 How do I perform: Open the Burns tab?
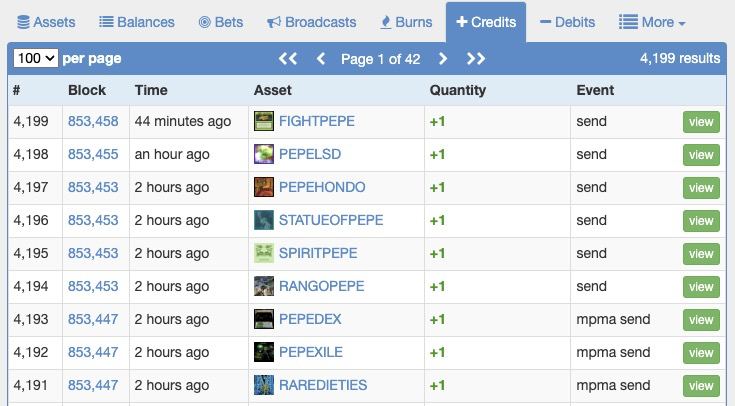(406, 22)
